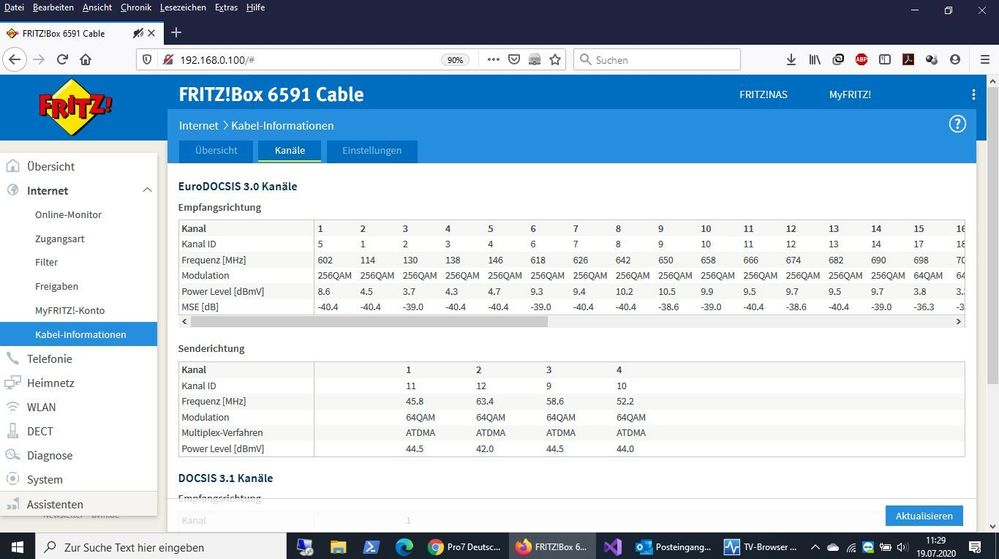Click the FRITZ! logo
The image size is (999, 559).
(x=75, y=107)
